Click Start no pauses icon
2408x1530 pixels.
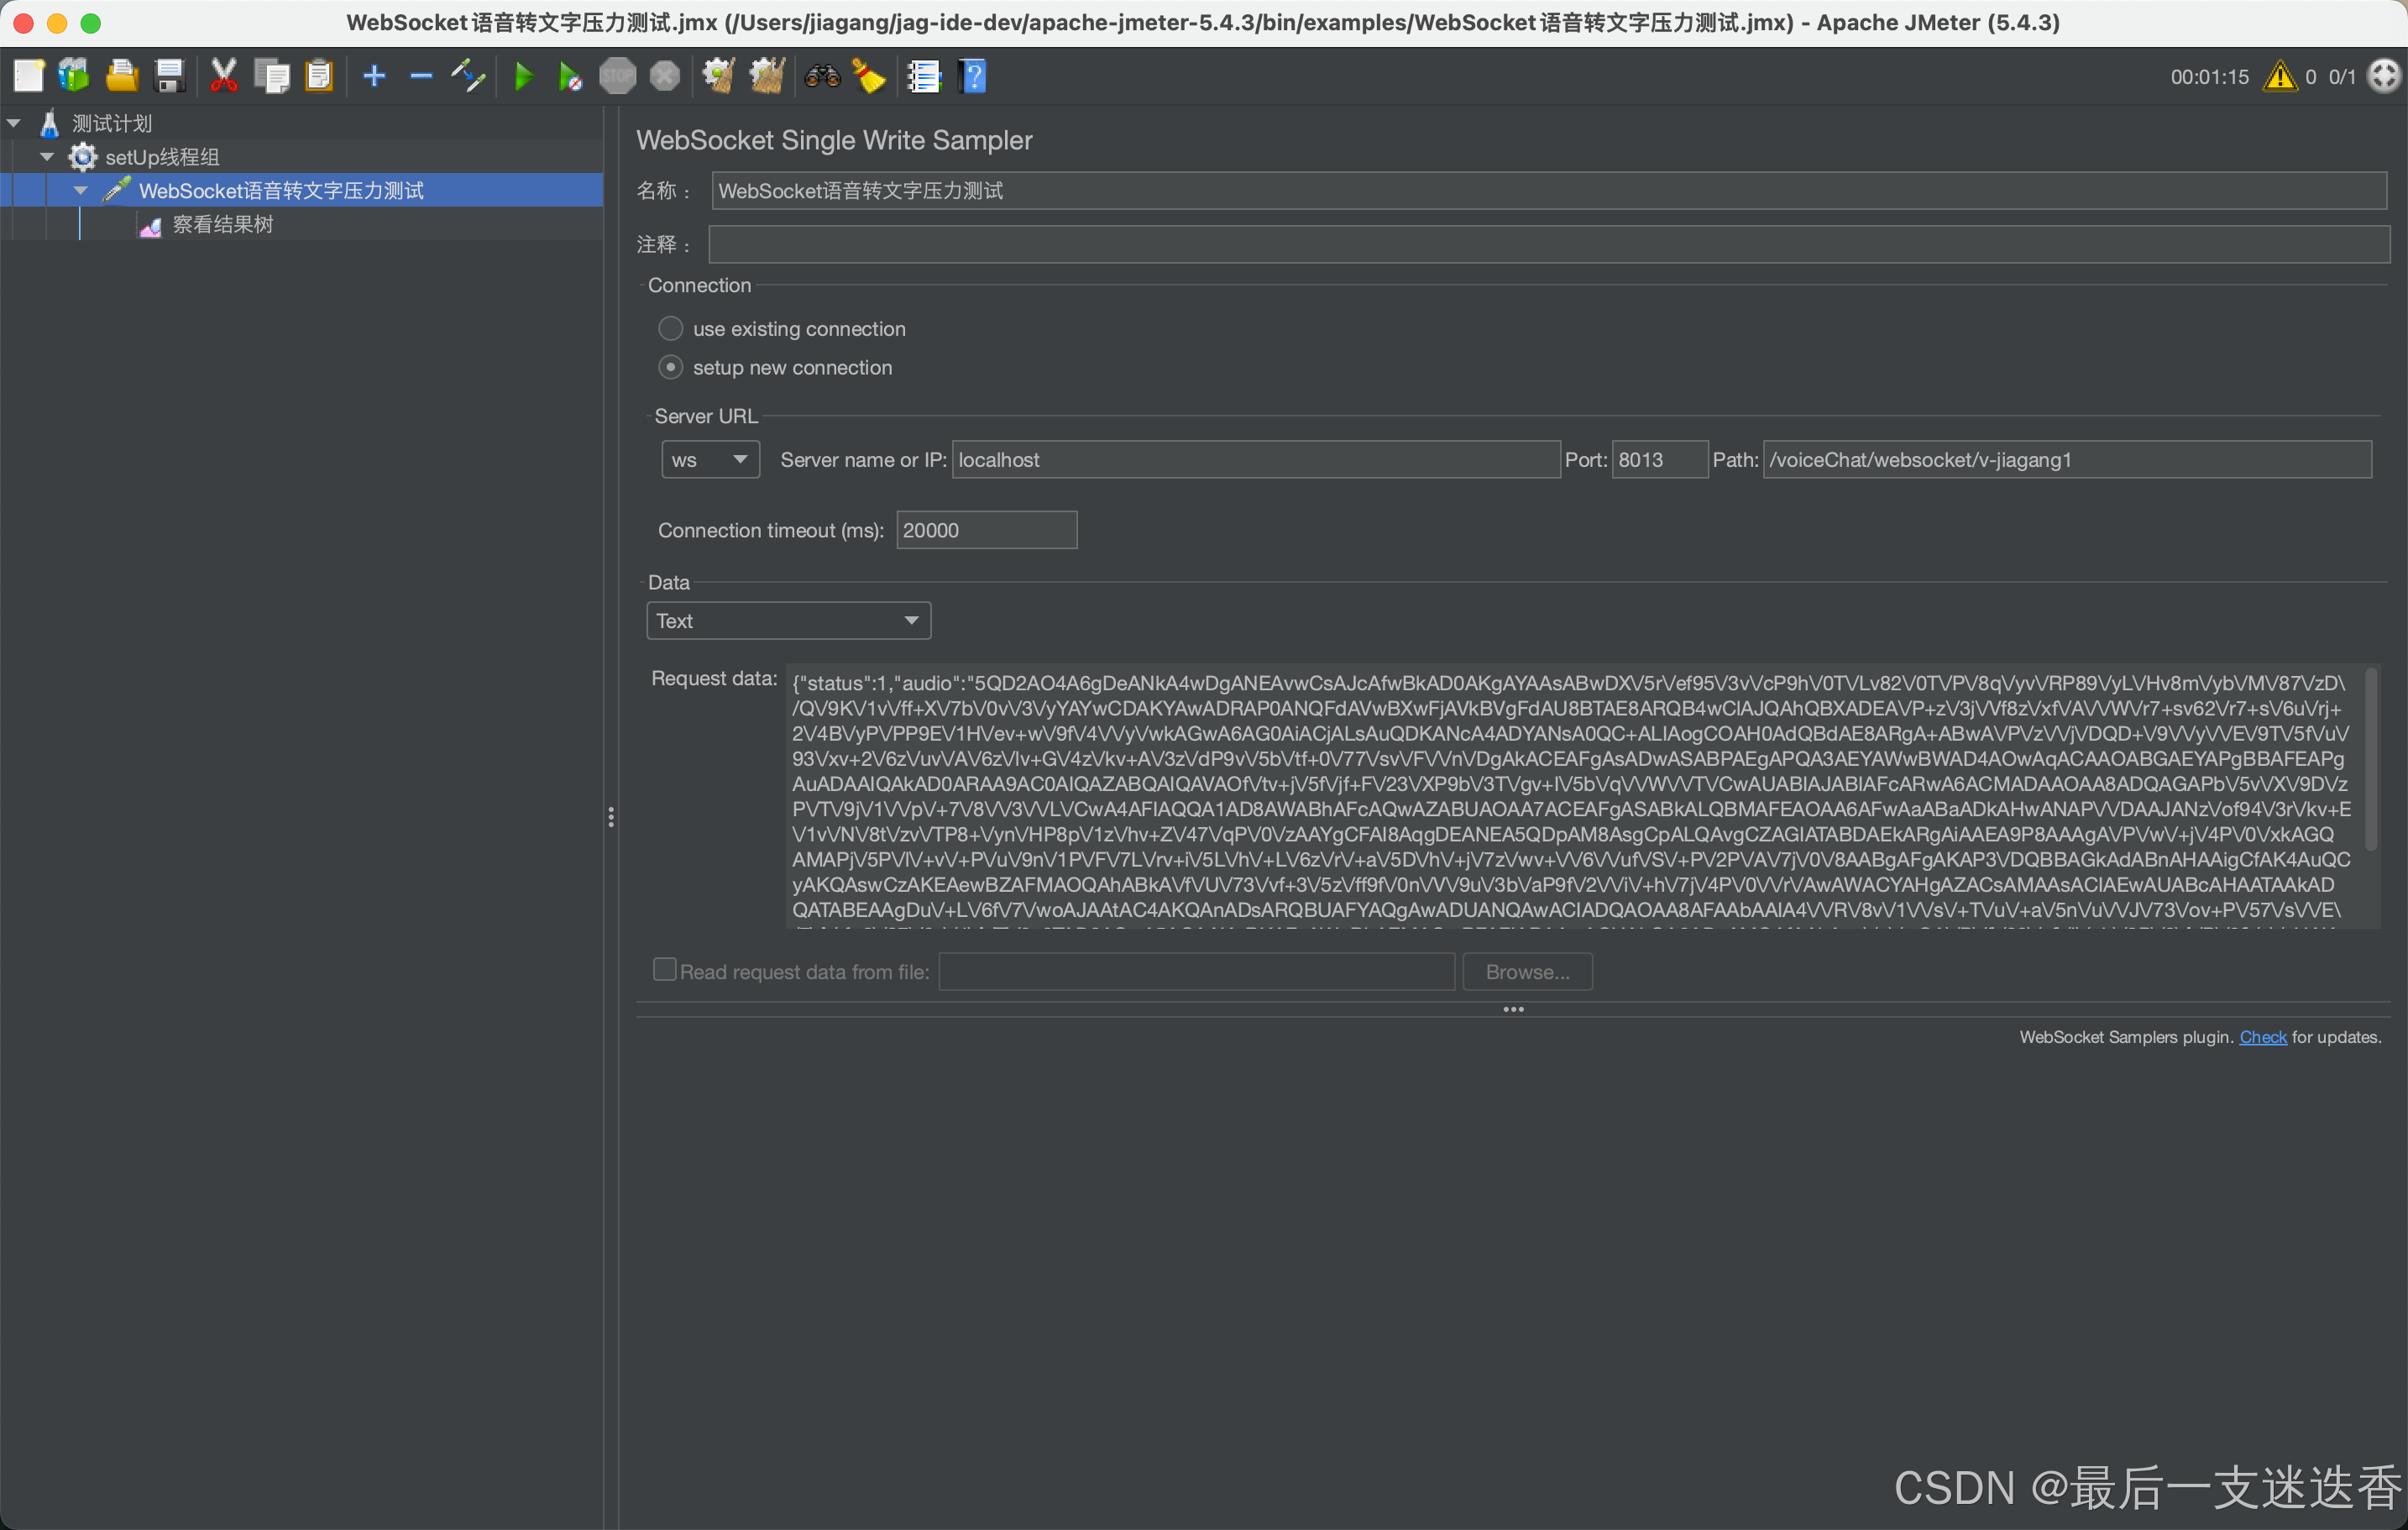point(570,76)
